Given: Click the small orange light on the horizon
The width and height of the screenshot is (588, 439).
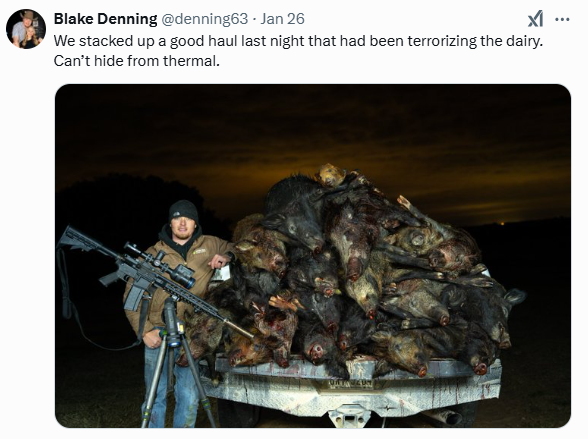Looking at the screenshot, I should tap(502, 224).
